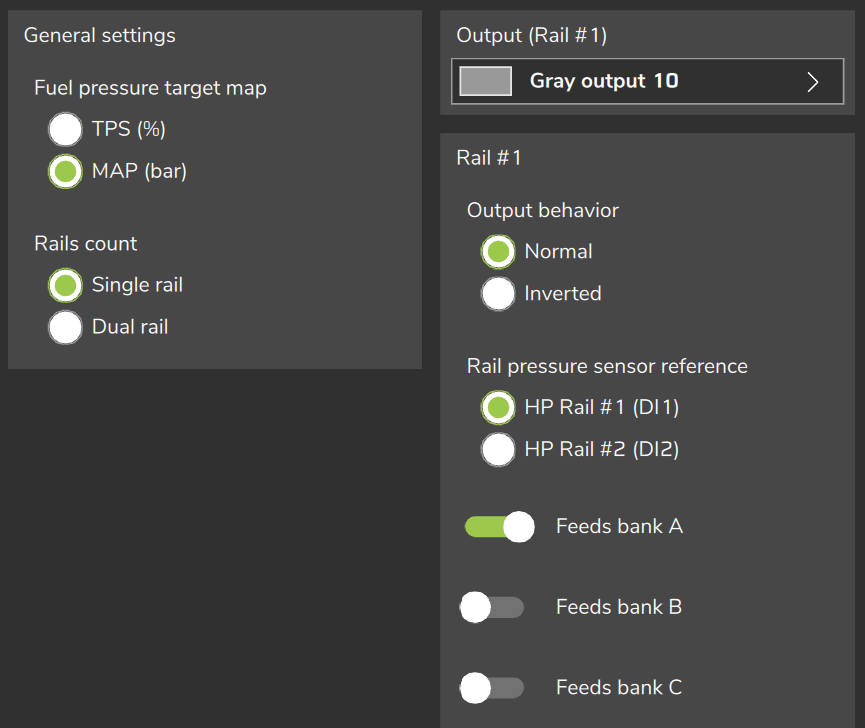This screenshot has height=728, width=865.
Task: Click the General settings heading
Action: tap(100, 36)
